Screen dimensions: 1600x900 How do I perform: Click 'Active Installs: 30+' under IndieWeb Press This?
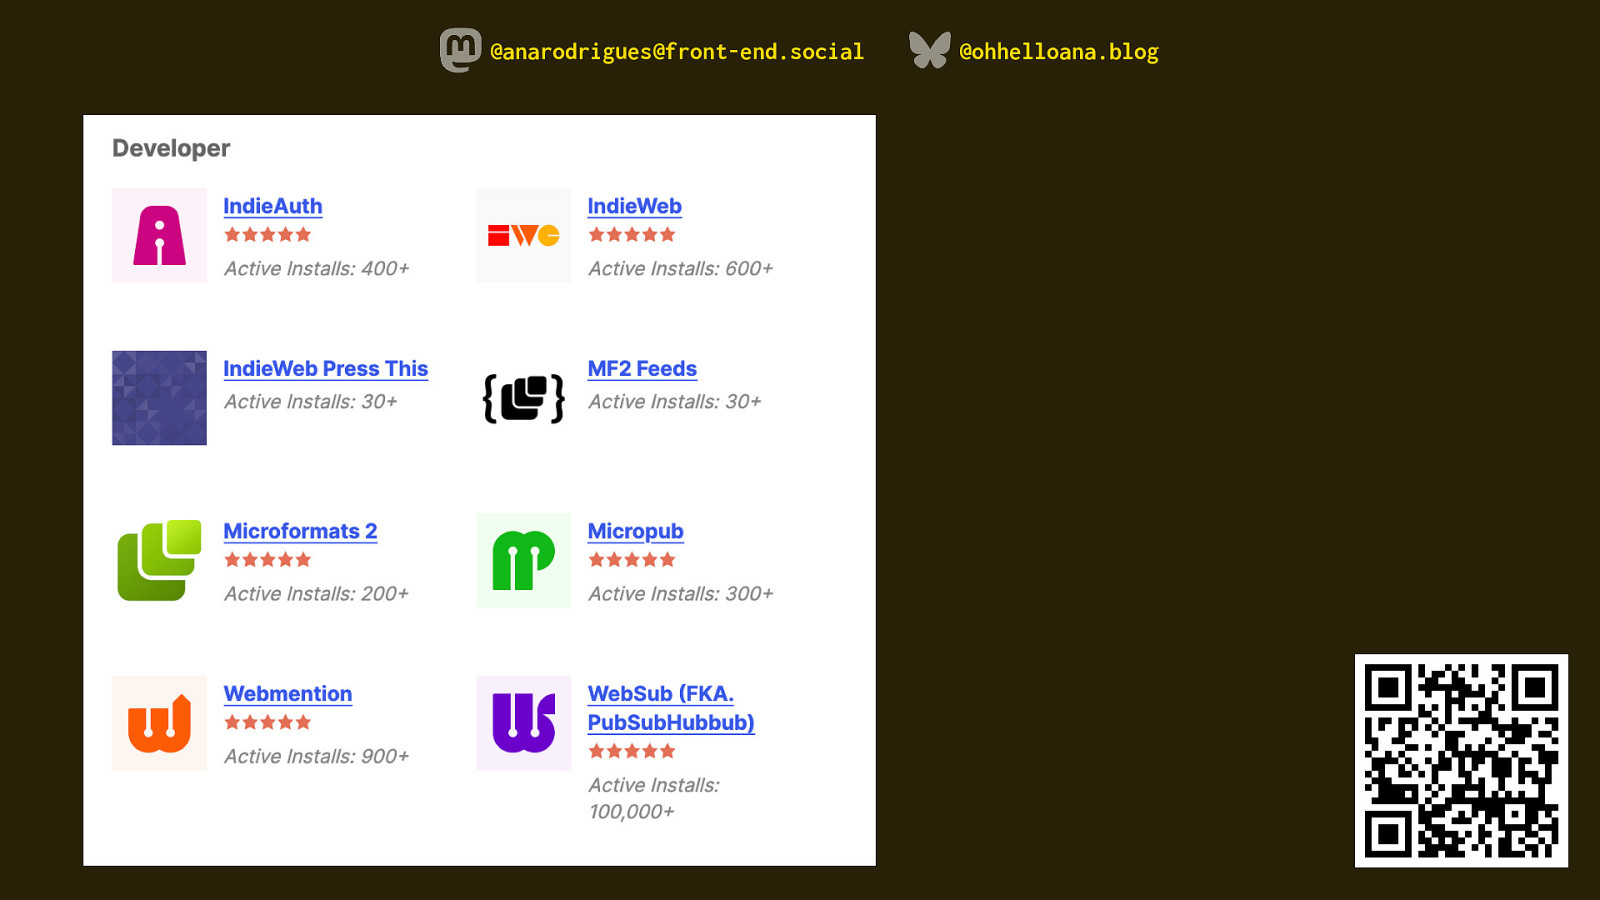(311, 402)
